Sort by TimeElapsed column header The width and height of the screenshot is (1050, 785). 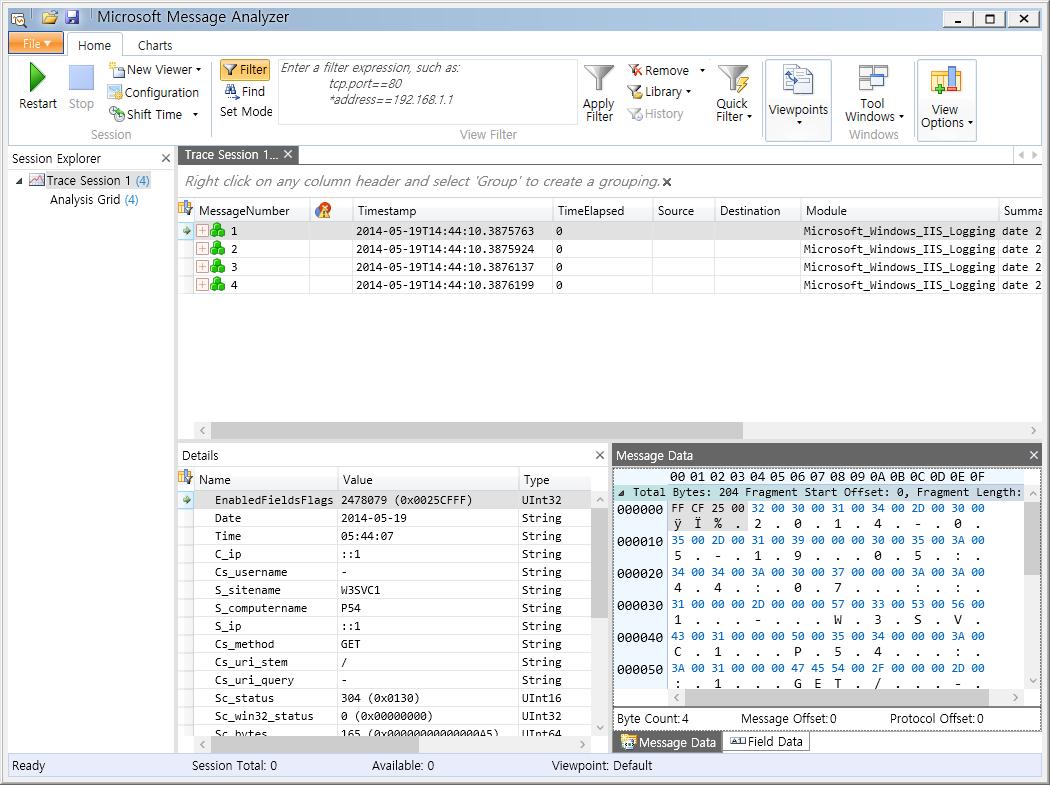point(603,210)
